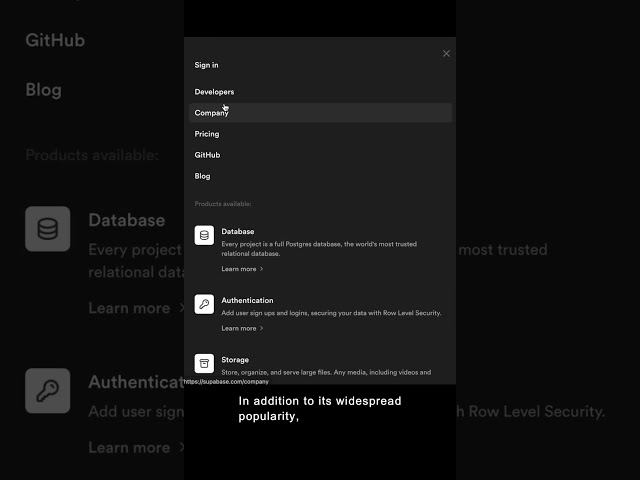
Task: Open the Sign in link
Action: point(206,65)
